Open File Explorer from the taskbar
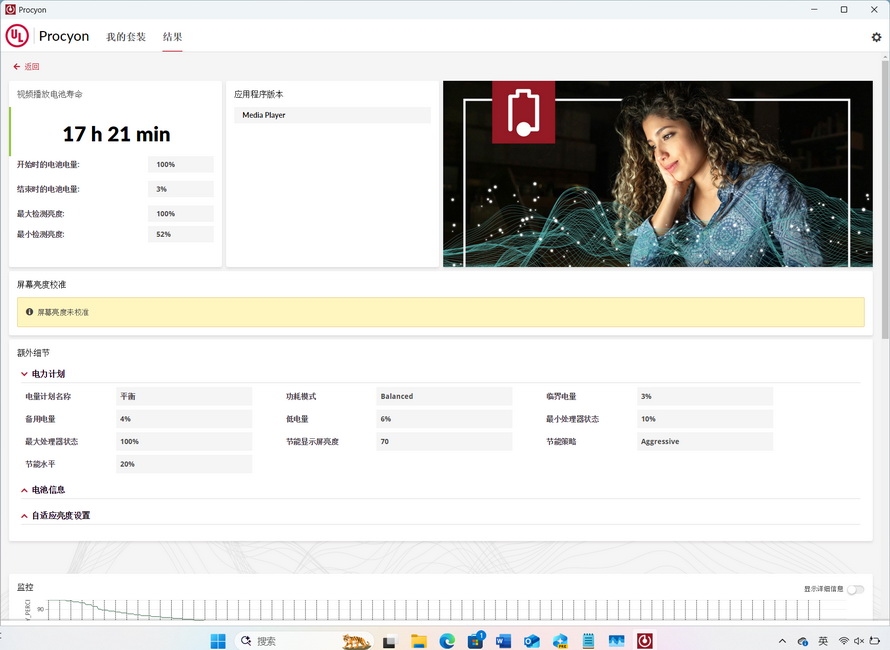This screenshot has width=890, height=650. click(x=418, y=641)
